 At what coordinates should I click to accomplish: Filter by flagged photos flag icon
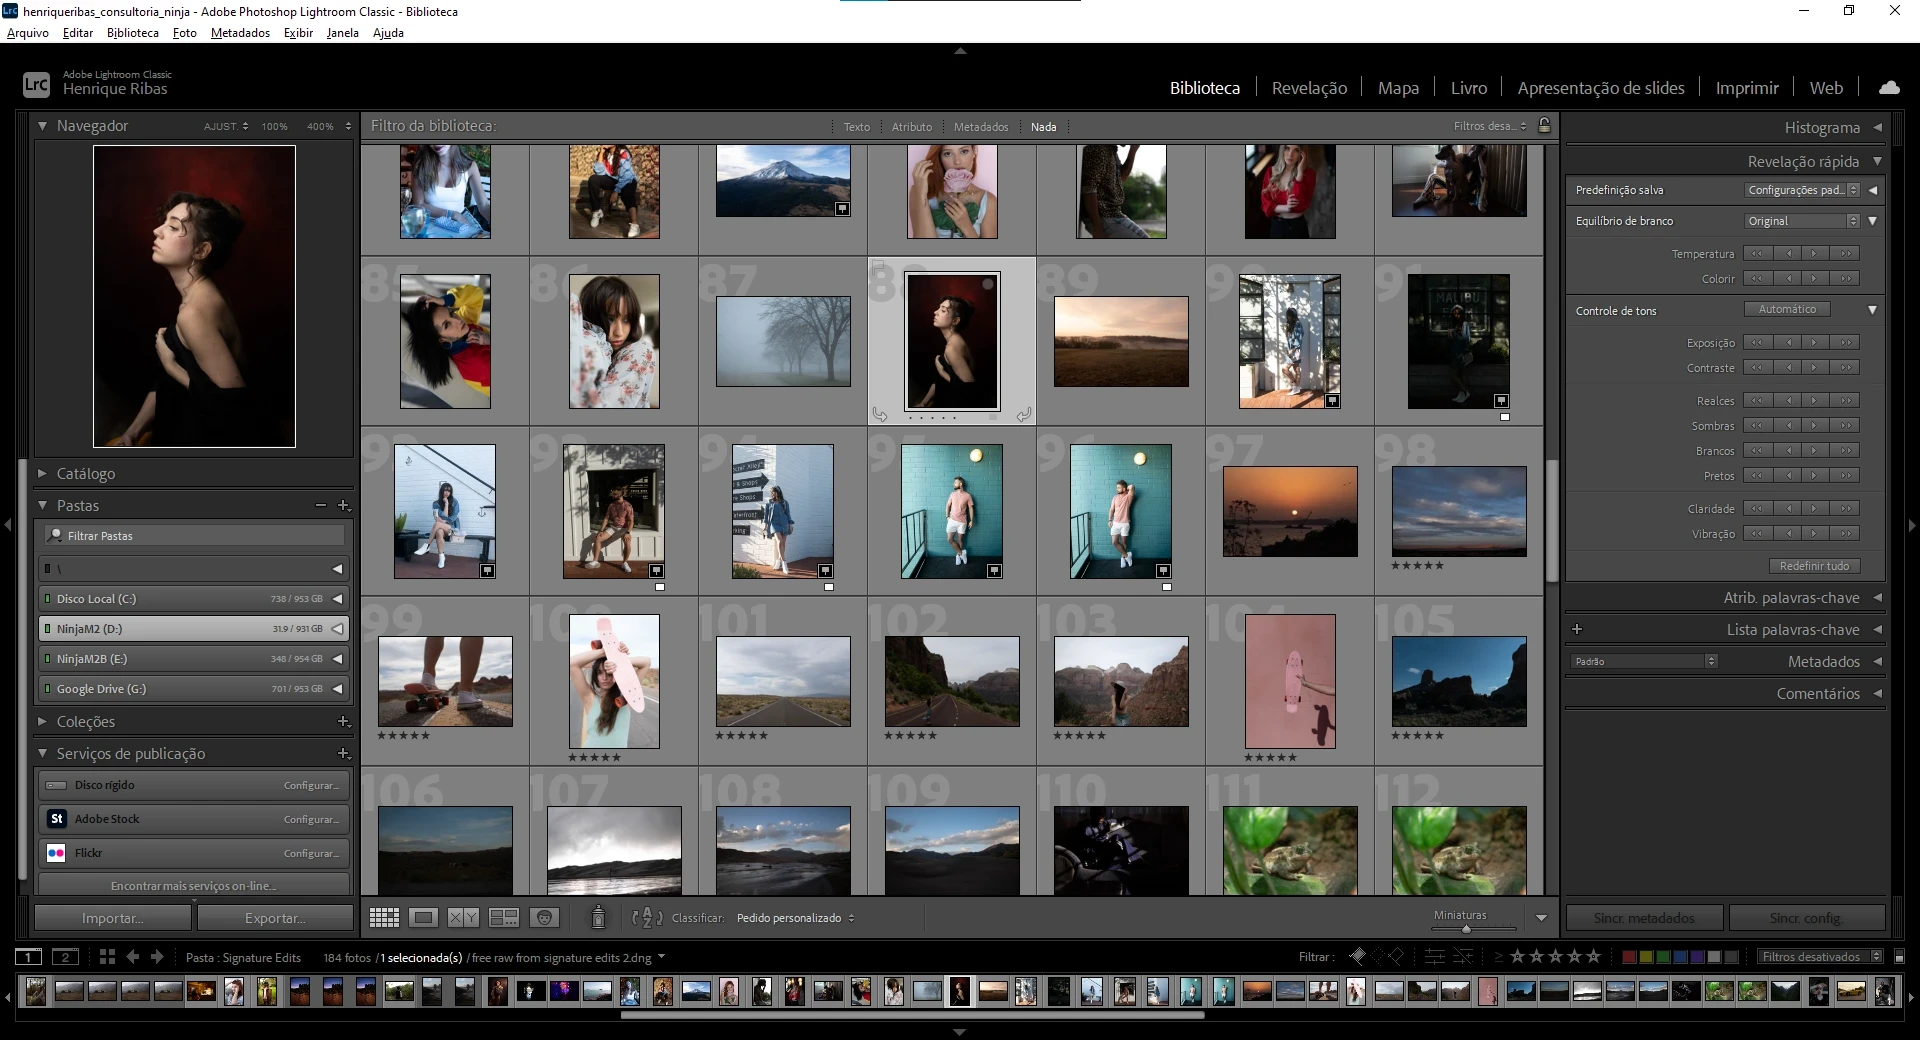tap(1357, 957)
